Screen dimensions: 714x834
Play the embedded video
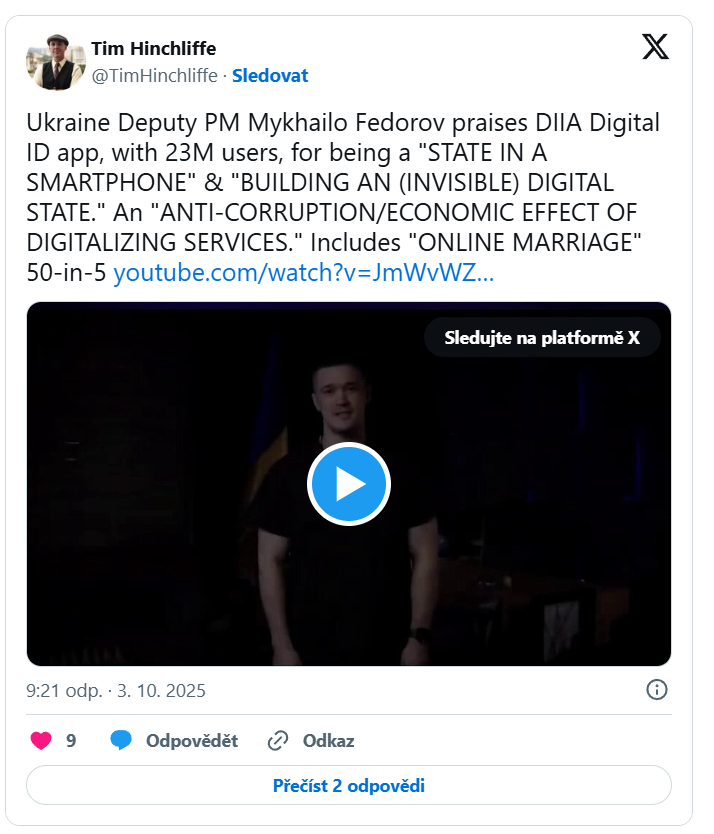click(x=349, y=484)
